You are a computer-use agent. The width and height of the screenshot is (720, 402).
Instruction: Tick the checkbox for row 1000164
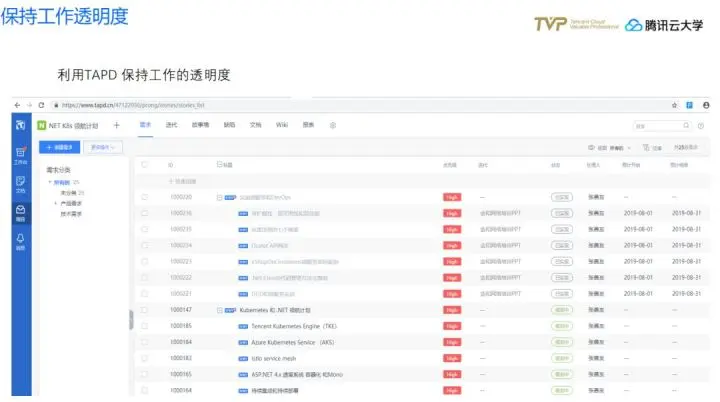click(145, 391)
